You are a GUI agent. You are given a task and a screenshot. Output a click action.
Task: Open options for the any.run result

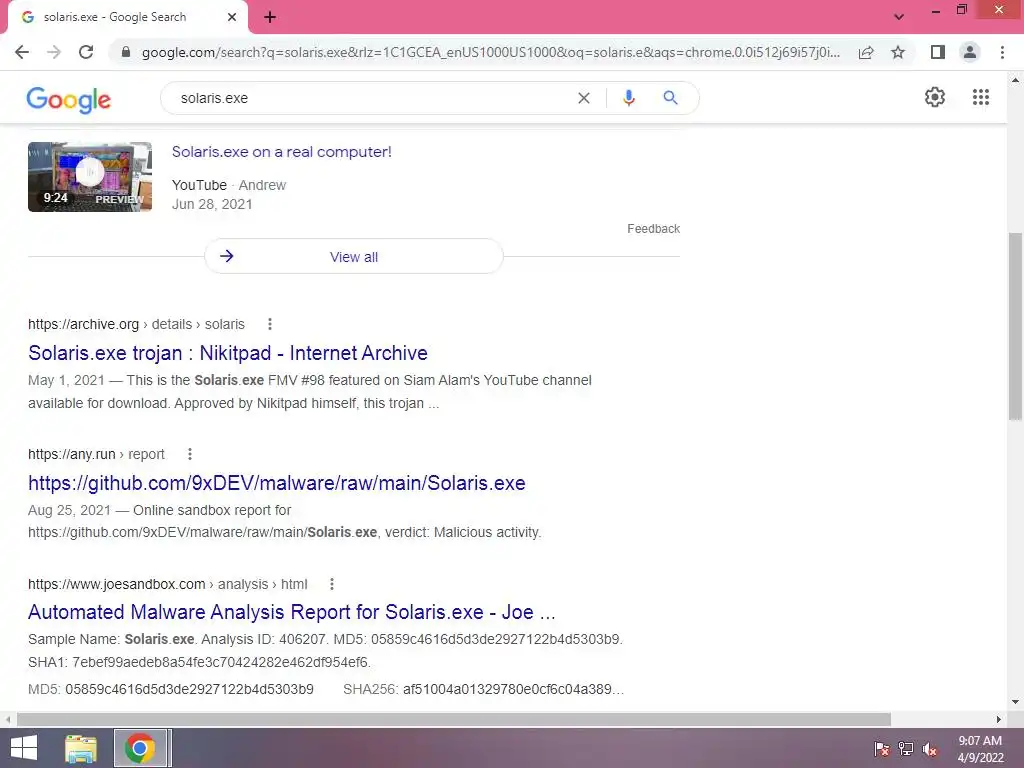[189, 454]
